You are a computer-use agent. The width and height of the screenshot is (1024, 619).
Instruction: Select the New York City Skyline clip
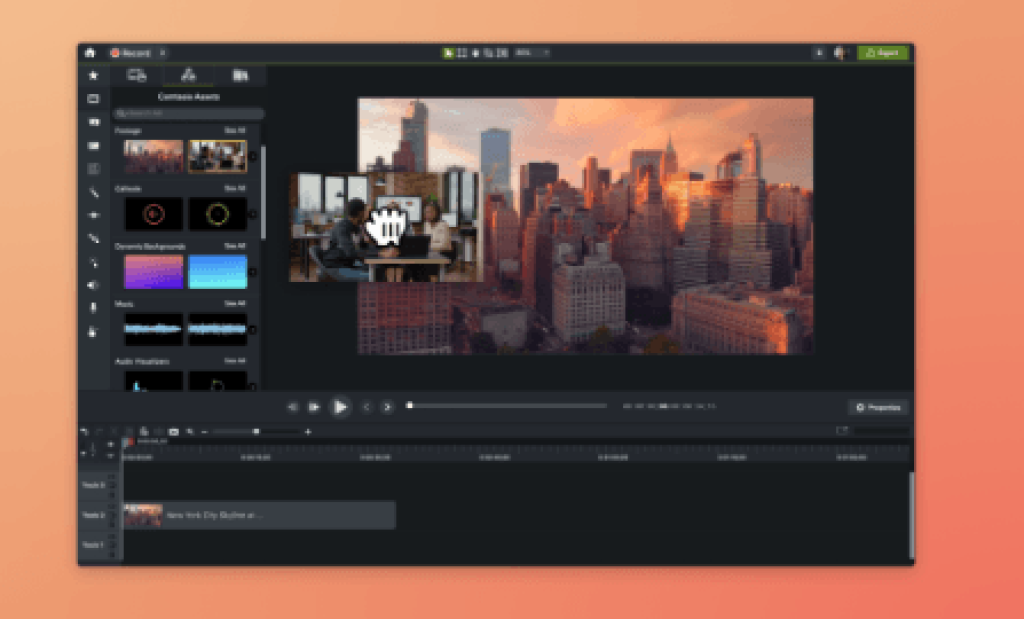260,516
